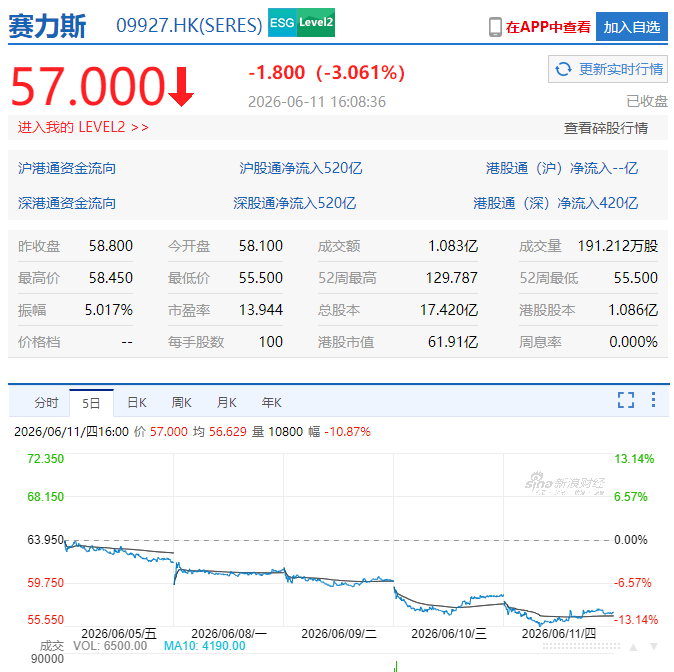674x672 pixels.
Task: Switch to the 分时 chart tab
Action: (46, 403)
